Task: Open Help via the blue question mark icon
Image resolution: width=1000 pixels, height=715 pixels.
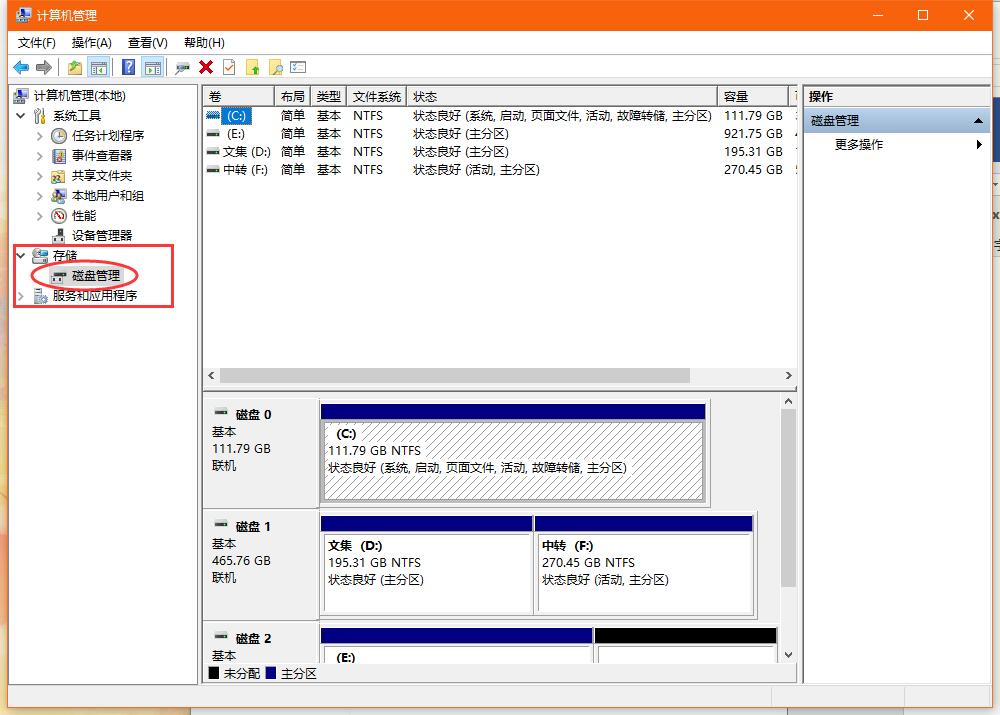Action: point(128,67)
